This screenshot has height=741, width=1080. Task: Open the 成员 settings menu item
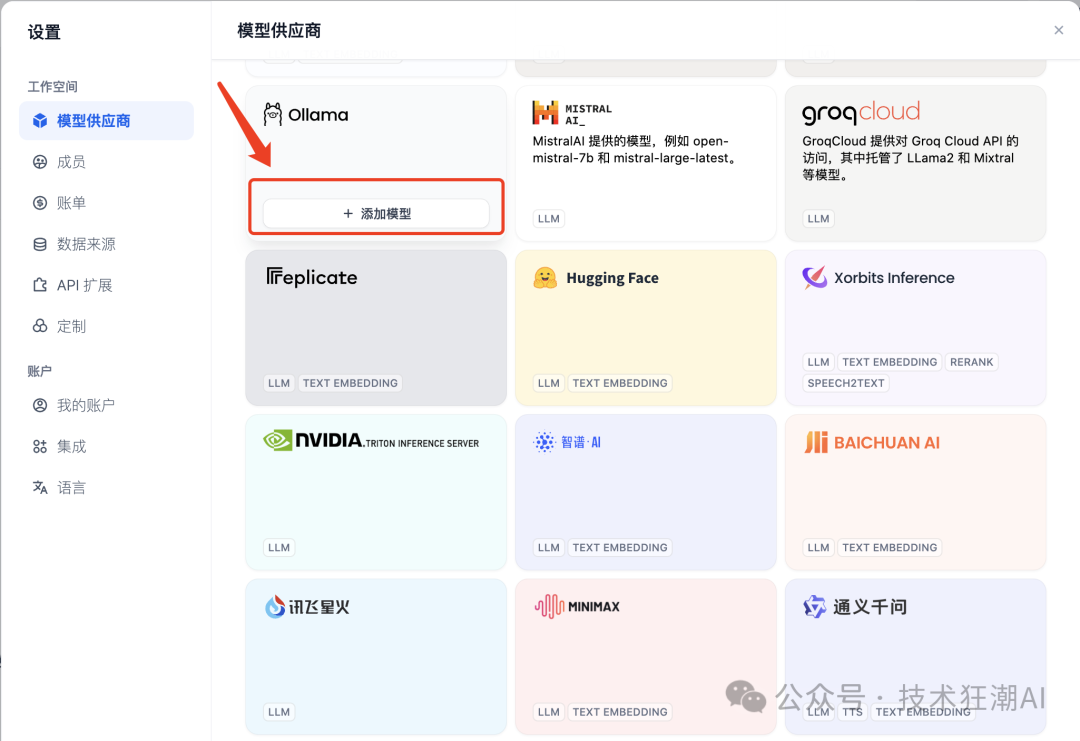71,162
